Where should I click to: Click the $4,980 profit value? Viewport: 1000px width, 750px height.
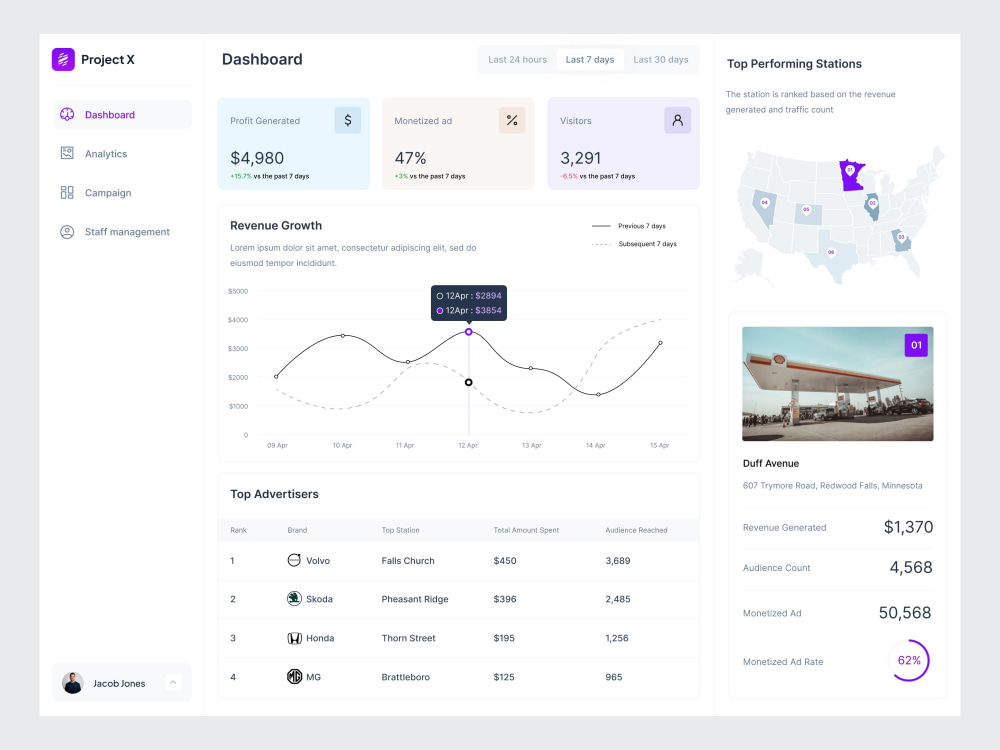tap(257, 158)
